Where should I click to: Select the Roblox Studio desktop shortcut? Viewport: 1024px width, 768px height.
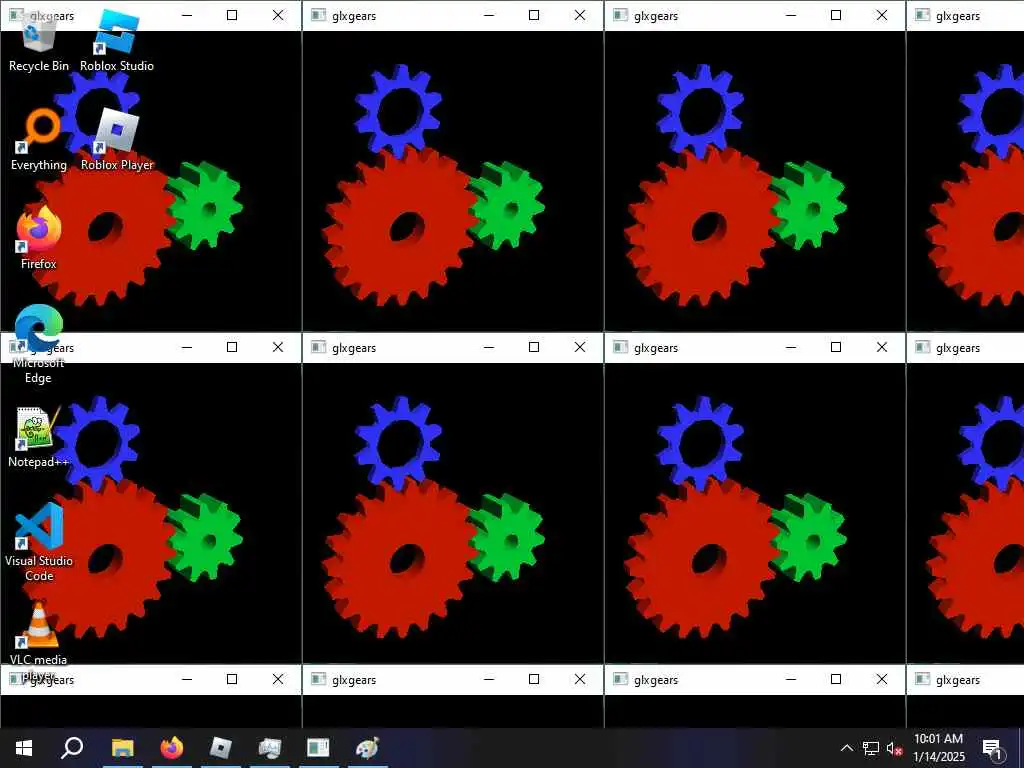pyautogui.click(x=117, y=40)
